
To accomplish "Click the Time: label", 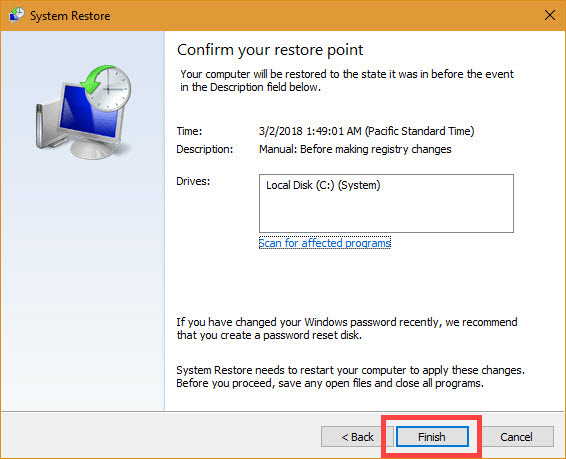I will 189,131.
